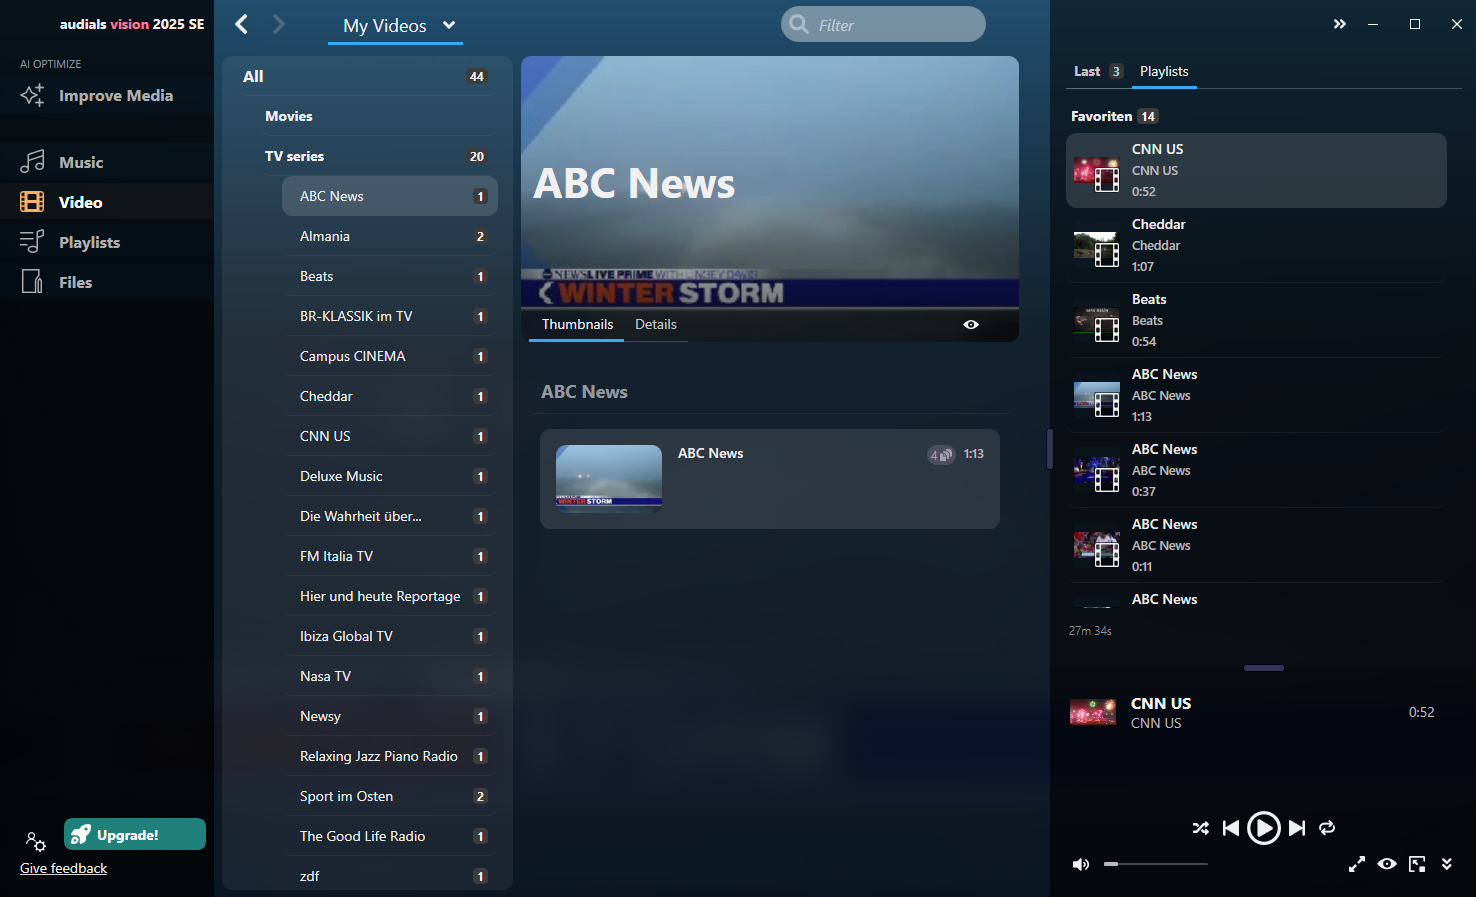
Task: Play CNN US 0:52 in Favoriten
Action: 1256,170
